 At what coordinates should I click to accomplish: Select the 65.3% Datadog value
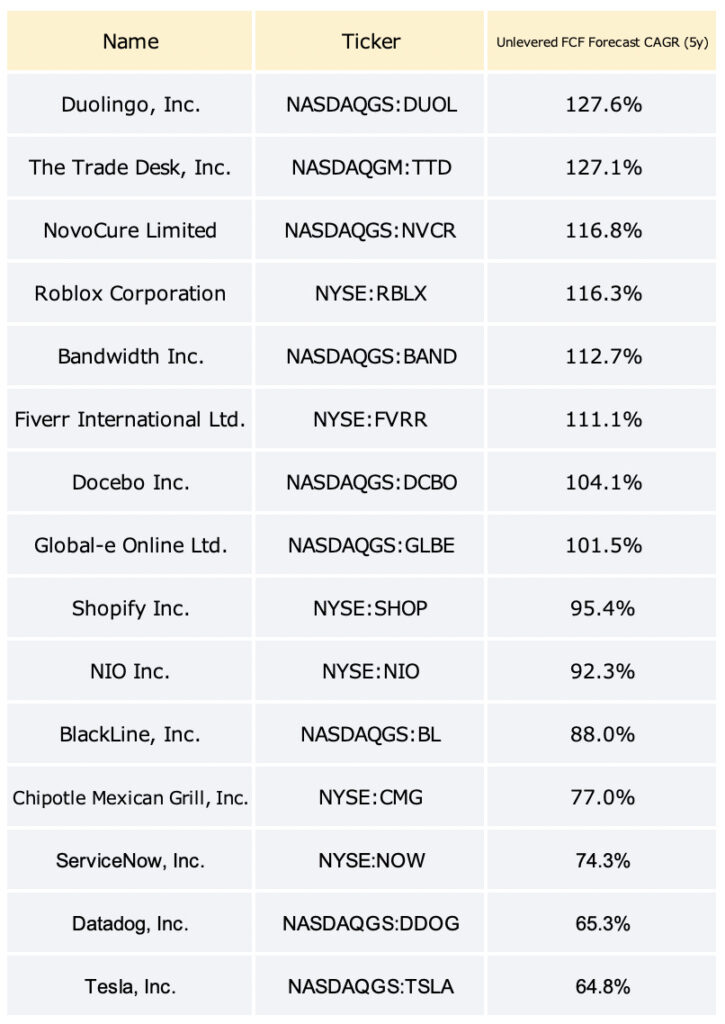click(602, 923)
